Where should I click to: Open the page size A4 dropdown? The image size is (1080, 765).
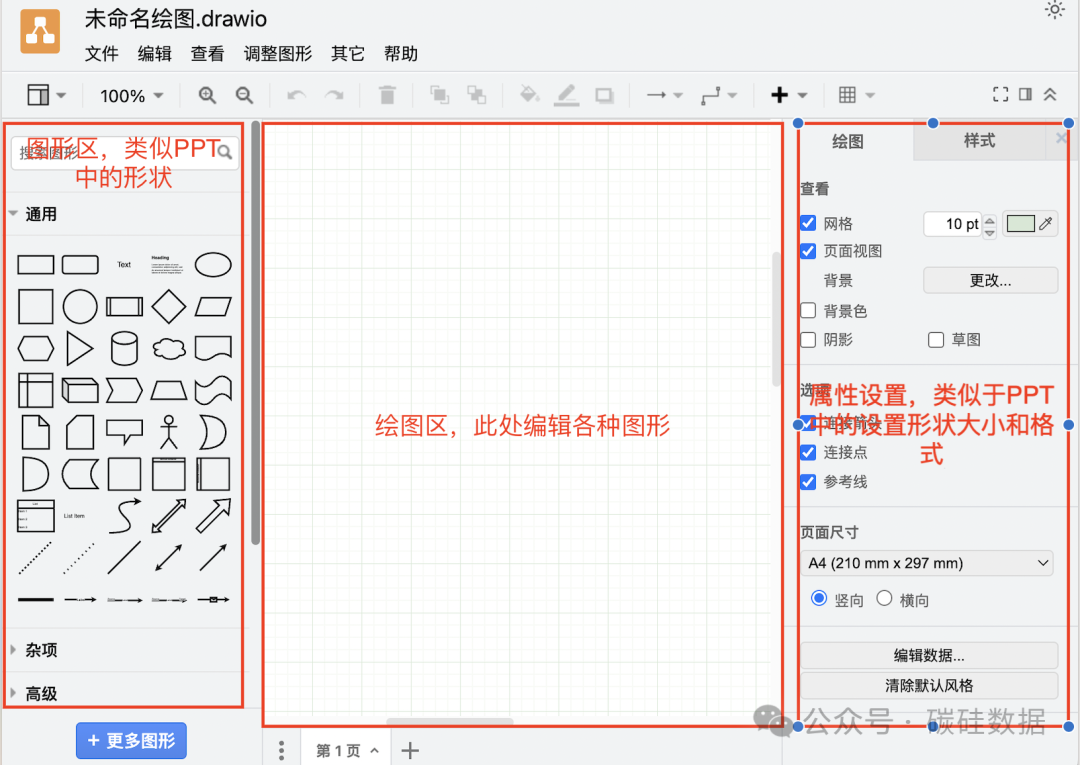[927, 563]
